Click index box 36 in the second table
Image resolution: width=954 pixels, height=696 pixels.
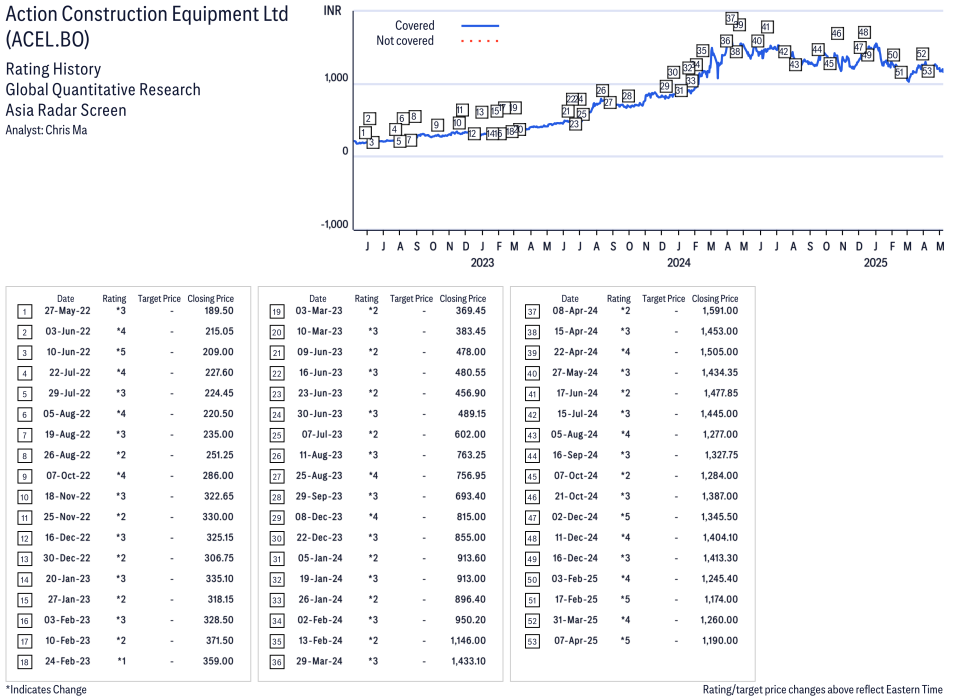pos(277,663)
